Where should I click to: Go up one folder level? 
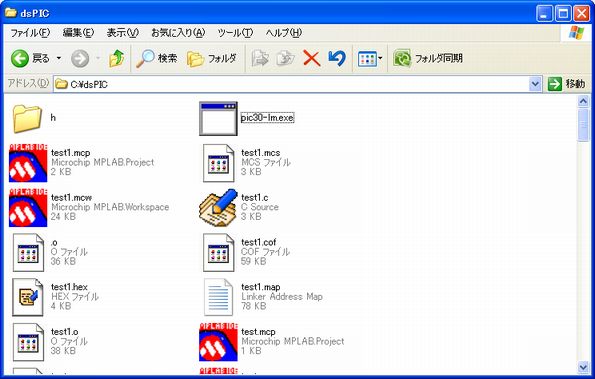coord(116,58)
